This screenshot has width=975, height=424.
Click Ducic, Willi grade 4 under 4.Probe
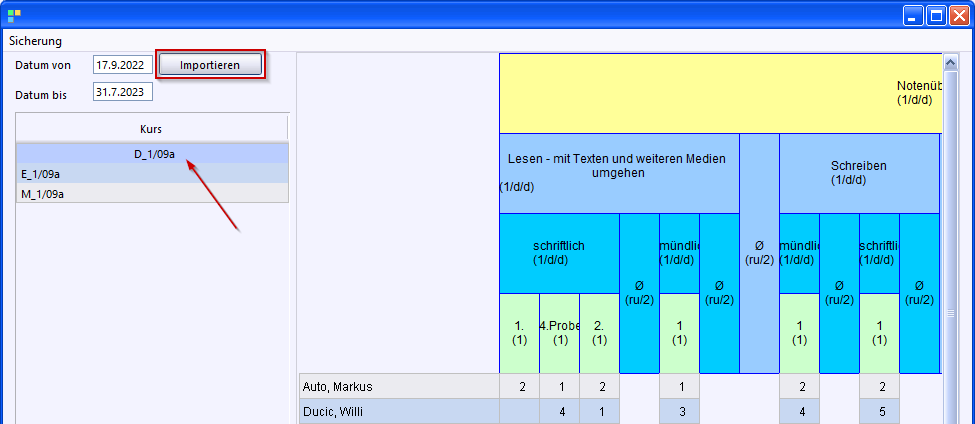pyautogui.click(x=561, y=412)
